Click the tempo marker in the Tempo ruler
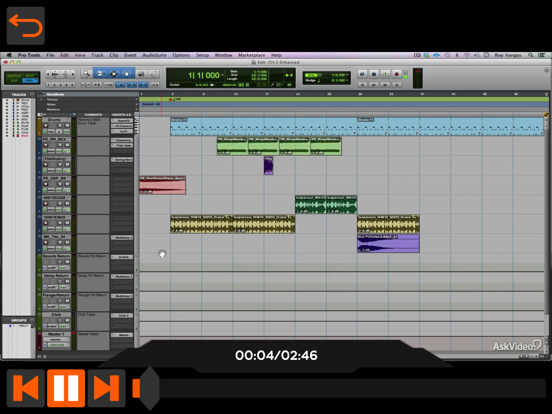The width and height of the screenshot is (552, 414). 170,100
